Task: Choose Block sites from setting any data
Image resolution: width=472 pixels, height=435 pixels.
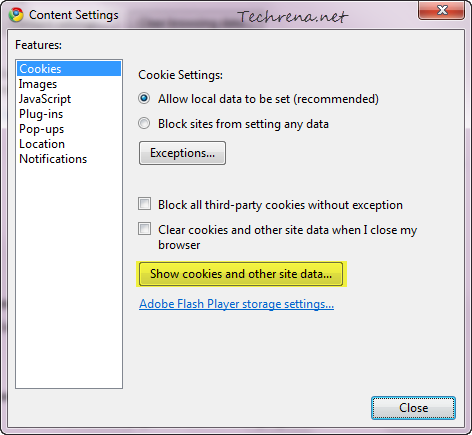Action: 144,124
